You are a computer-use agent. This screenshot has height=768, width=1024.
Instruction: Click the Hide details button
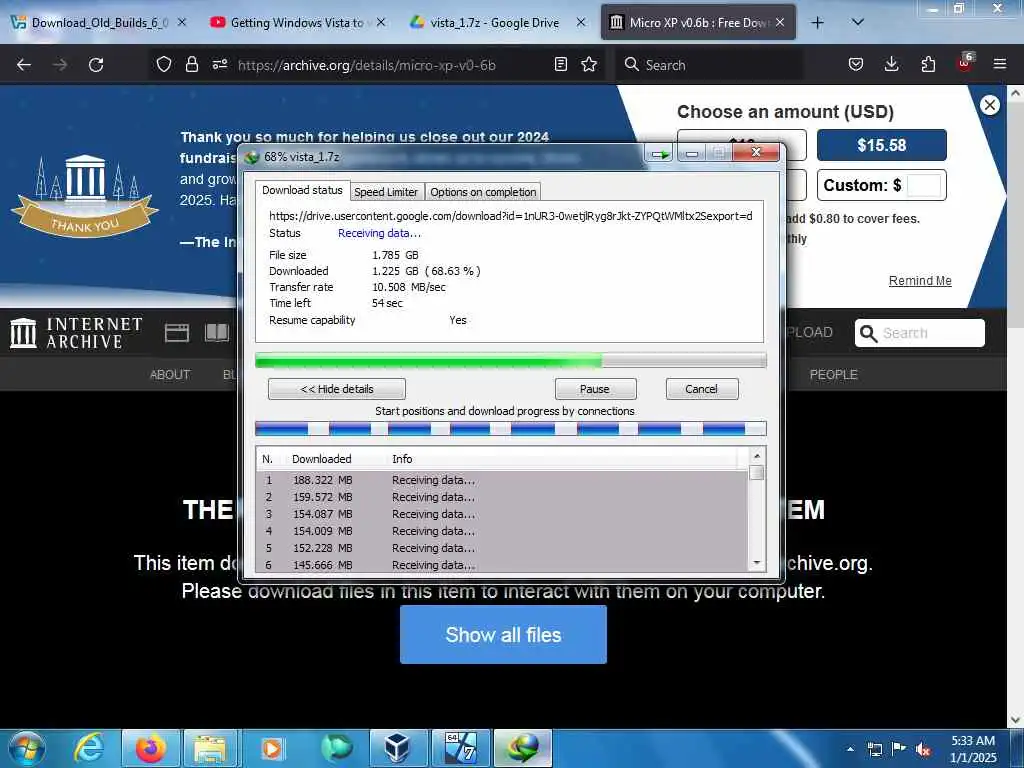(337, 389)
